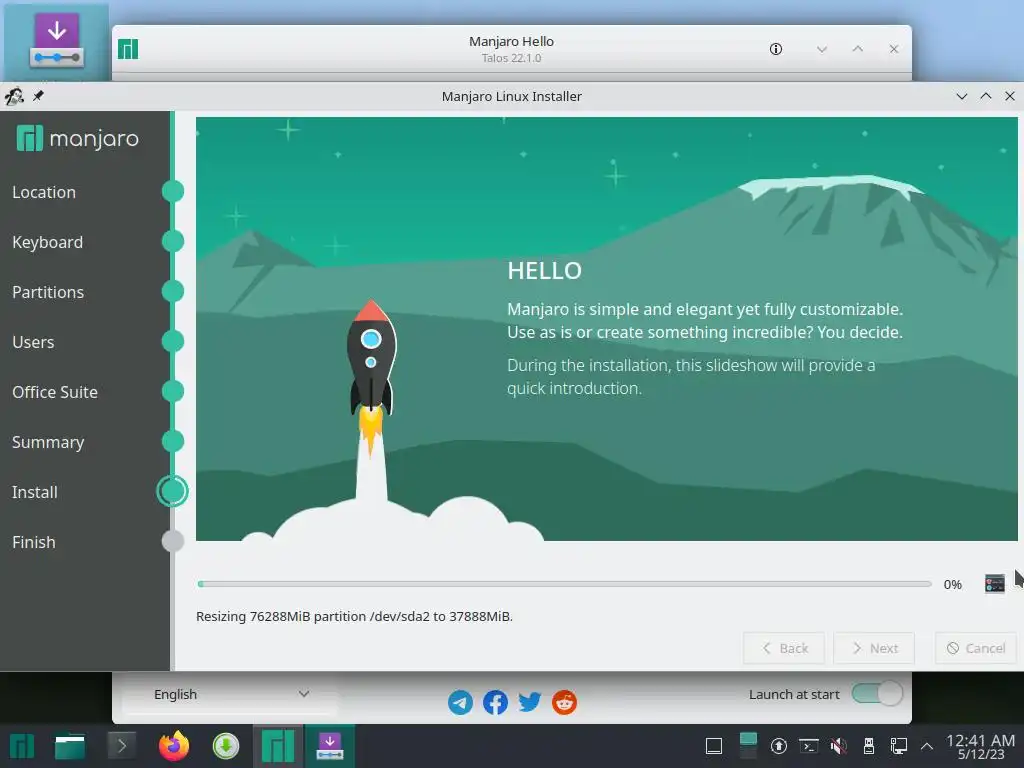Click the resizing partition status text
The image size is (1024, 768).
[354, 616]
